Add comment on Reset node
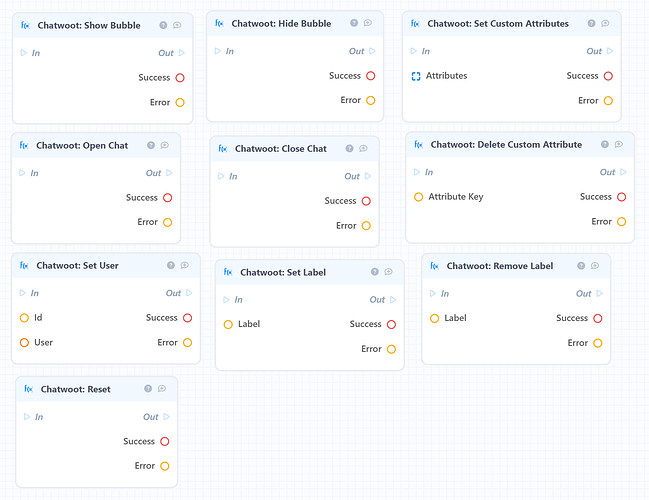 point(162,388)
